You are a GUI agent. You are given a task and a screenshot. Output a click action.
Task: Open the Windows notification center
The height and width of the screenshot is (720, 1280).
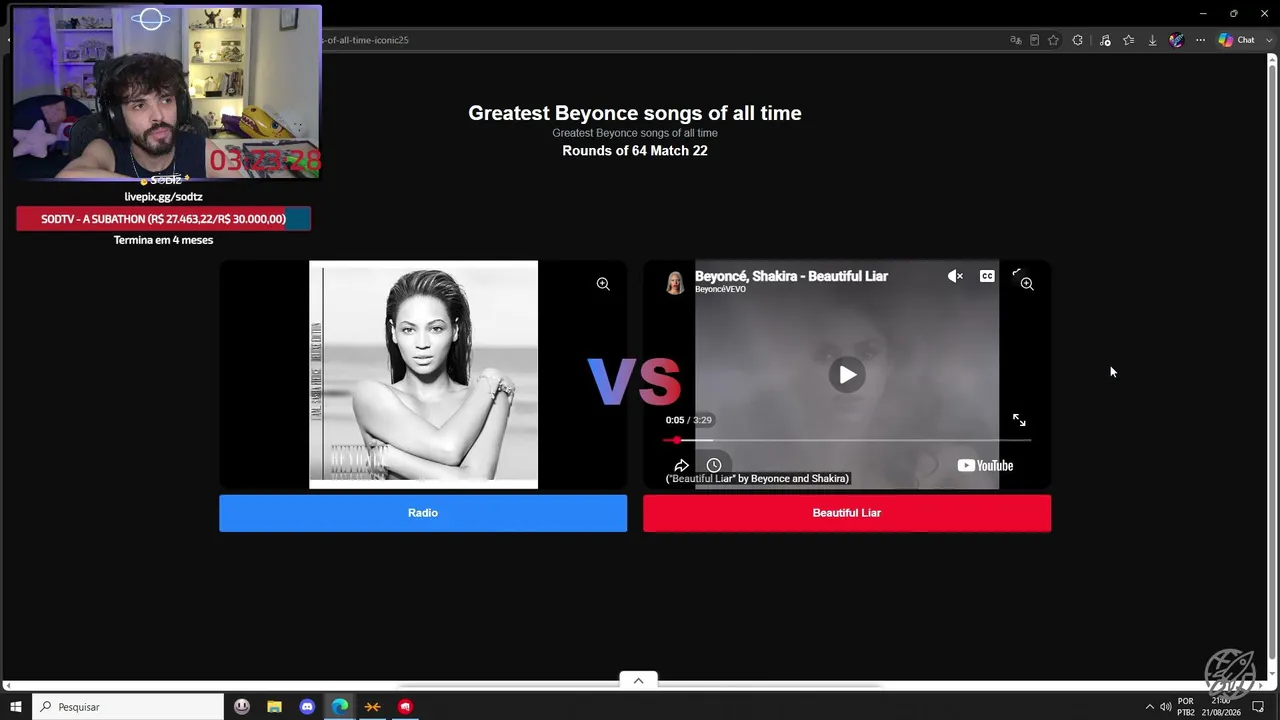[x=1258, y=707]
